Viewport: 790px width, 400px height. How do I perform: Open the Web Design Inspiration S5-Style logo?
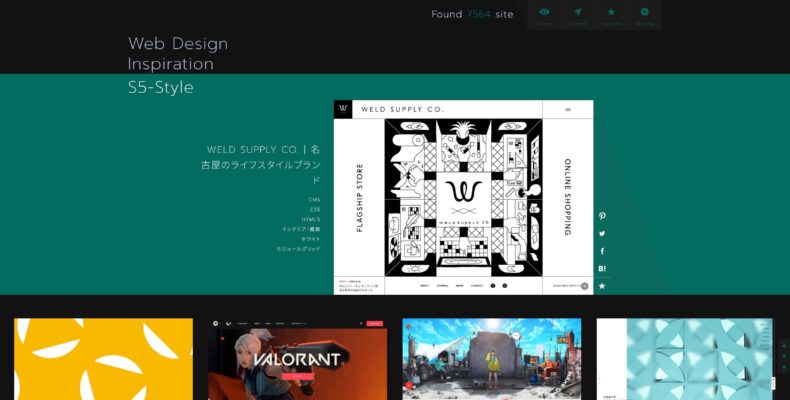click(x=178, y=65)
